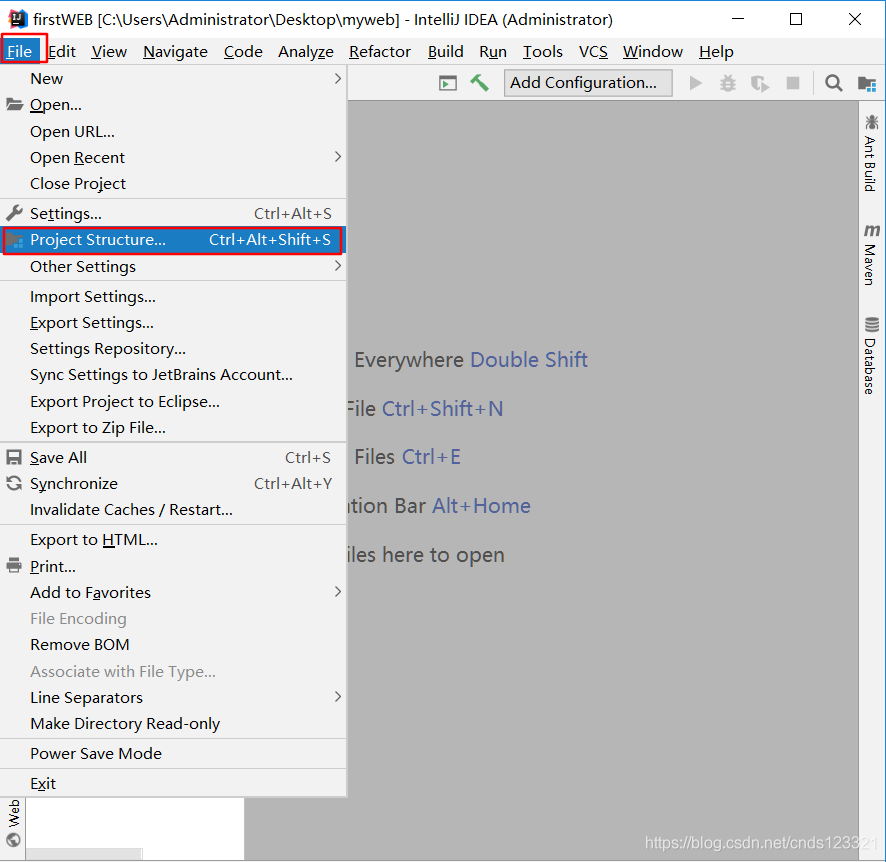The height and width of the screenshot is (862, 886).
Task: Expand the Open Recent submenu
Action: click(173, 158)
